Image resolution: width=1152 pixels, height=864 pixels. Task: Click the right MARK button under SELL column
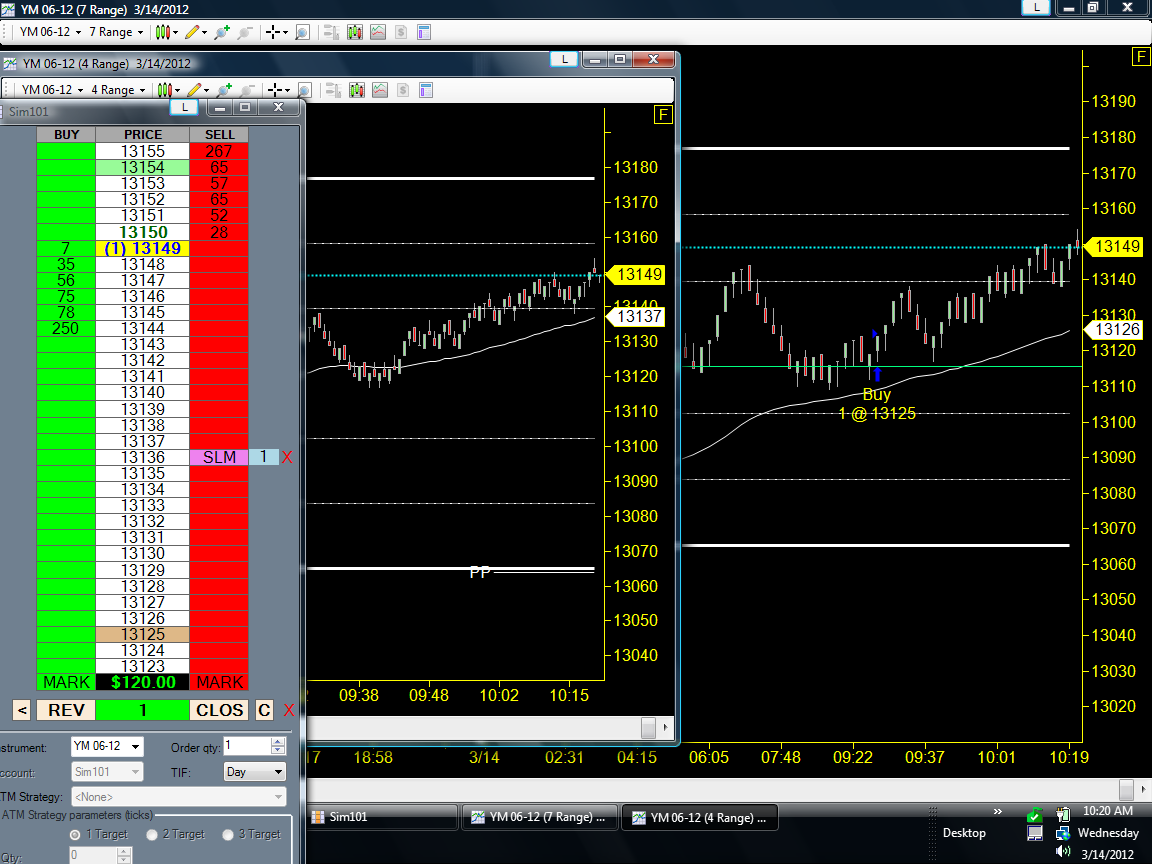click(219, 683)
